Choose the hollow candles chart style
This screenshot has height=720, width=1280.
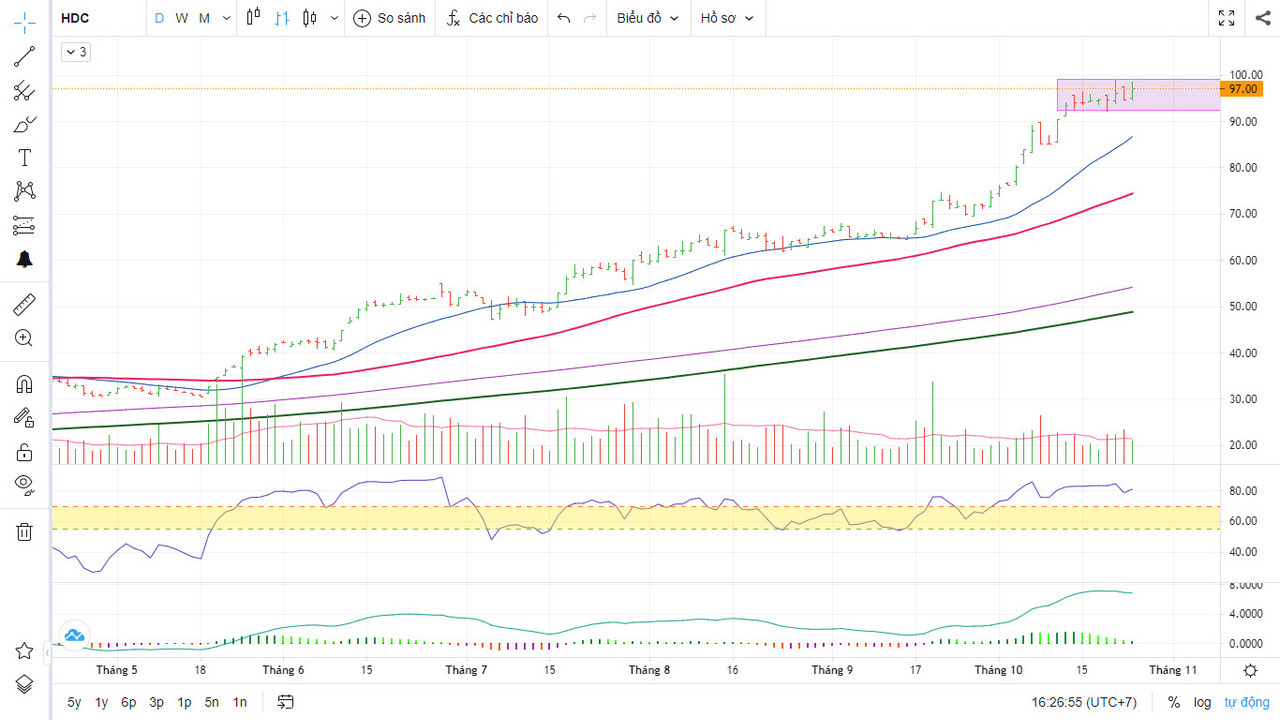point(310,18)
